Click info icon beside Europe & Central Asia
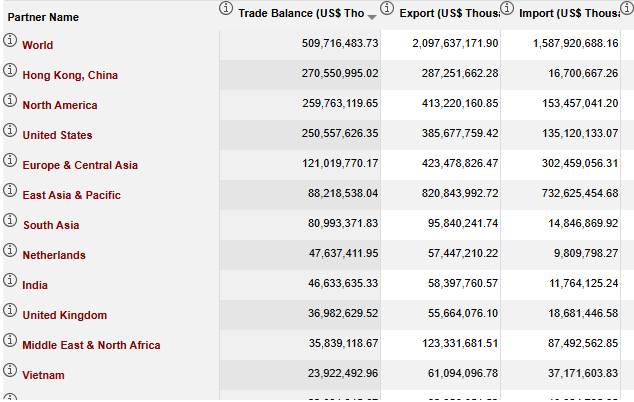This screenshot has height=402, width=634. 10,160
